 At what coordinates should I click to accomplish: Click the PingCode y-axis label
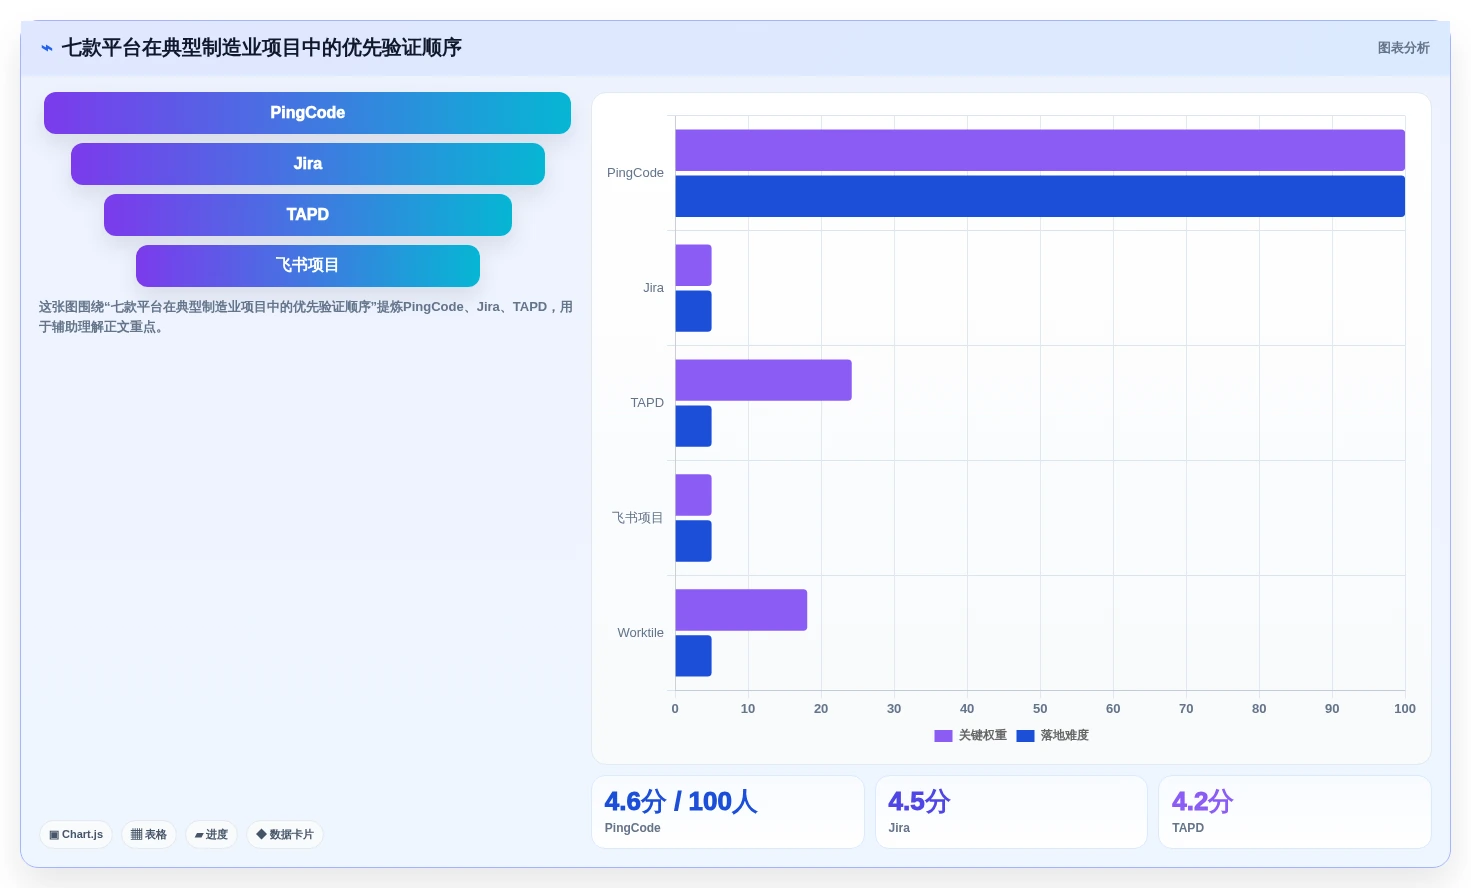point(635,173)
